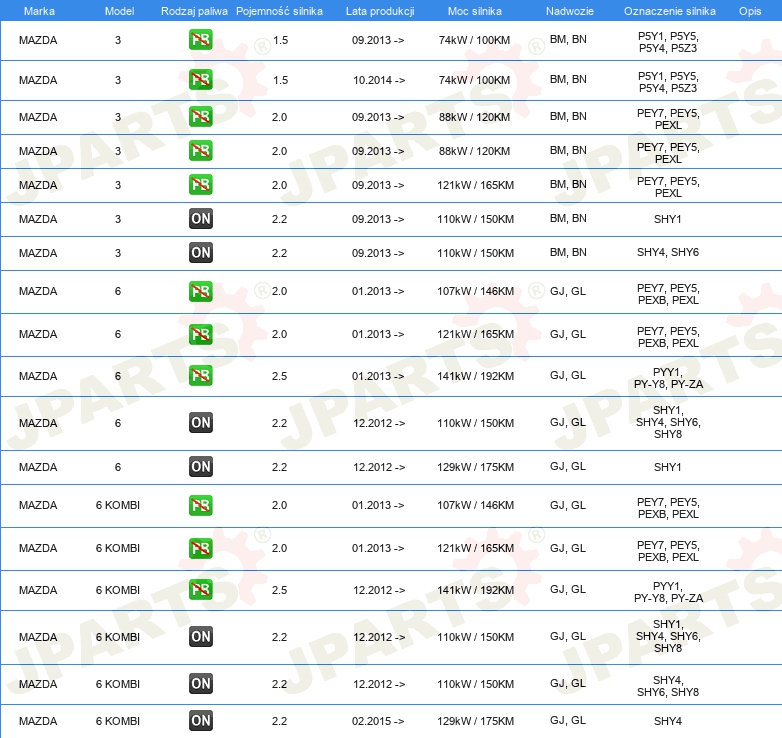Click the Rodzaj paliwa column header
Viewport: 782px width, 738px height.
pos(194,11)
